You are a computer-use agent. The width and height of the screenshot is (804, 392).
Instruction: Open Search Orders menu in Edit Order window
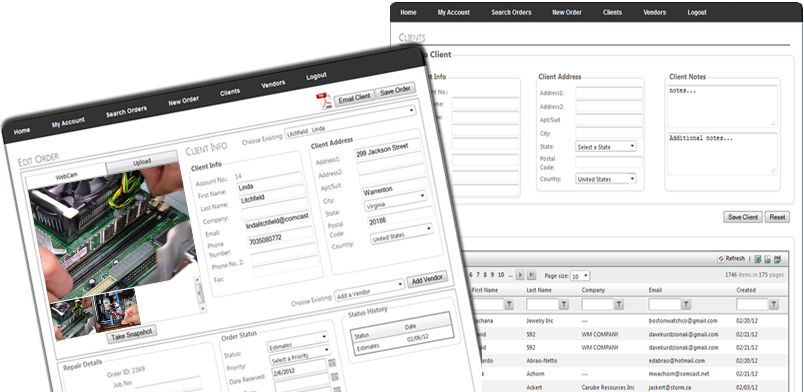point(126,111)
